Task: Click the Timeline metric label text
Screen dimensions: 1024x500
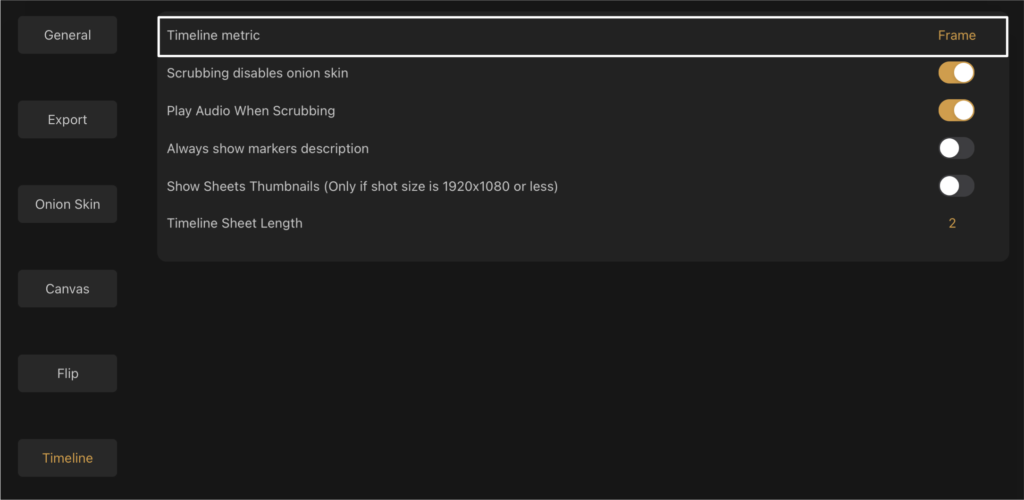Action: (x=213, y=35)
